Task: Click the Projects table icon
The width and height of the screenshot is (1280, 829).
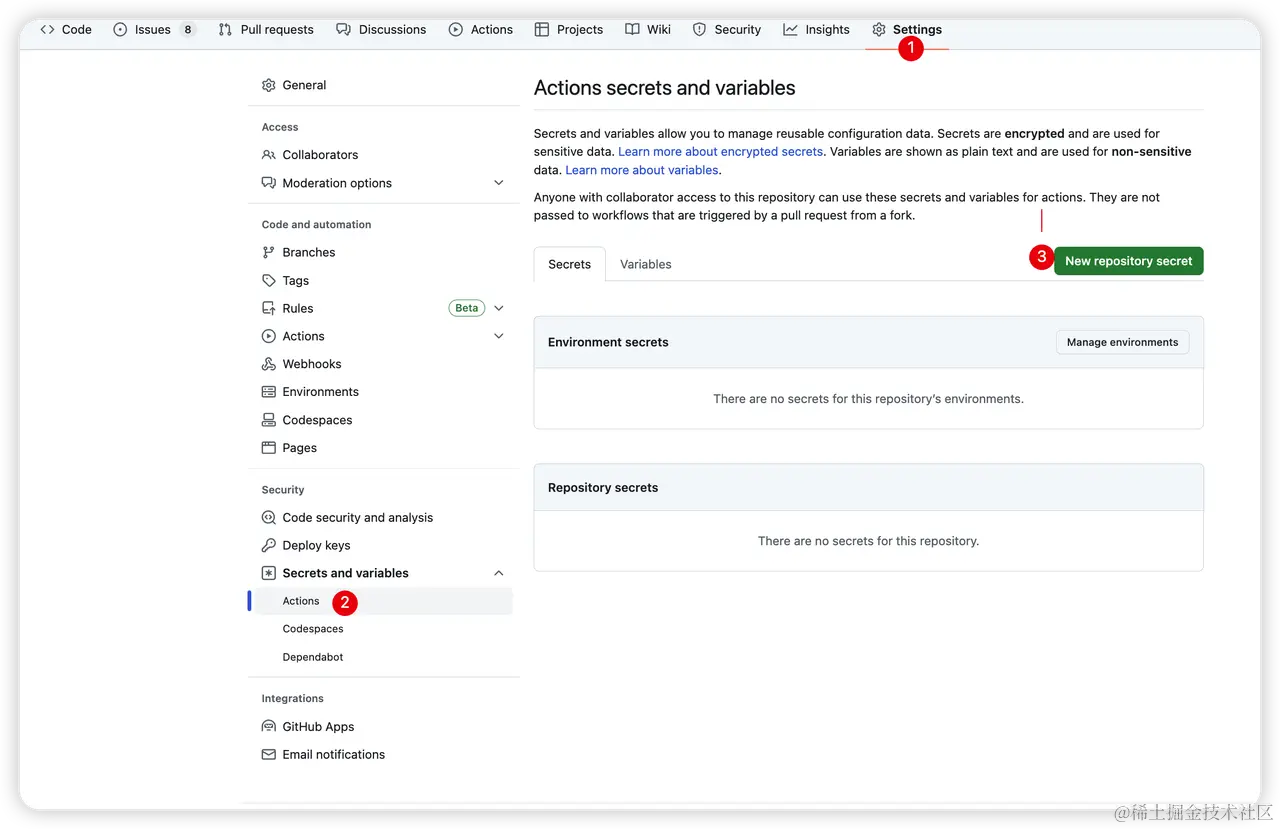Action: click(542, 30)
